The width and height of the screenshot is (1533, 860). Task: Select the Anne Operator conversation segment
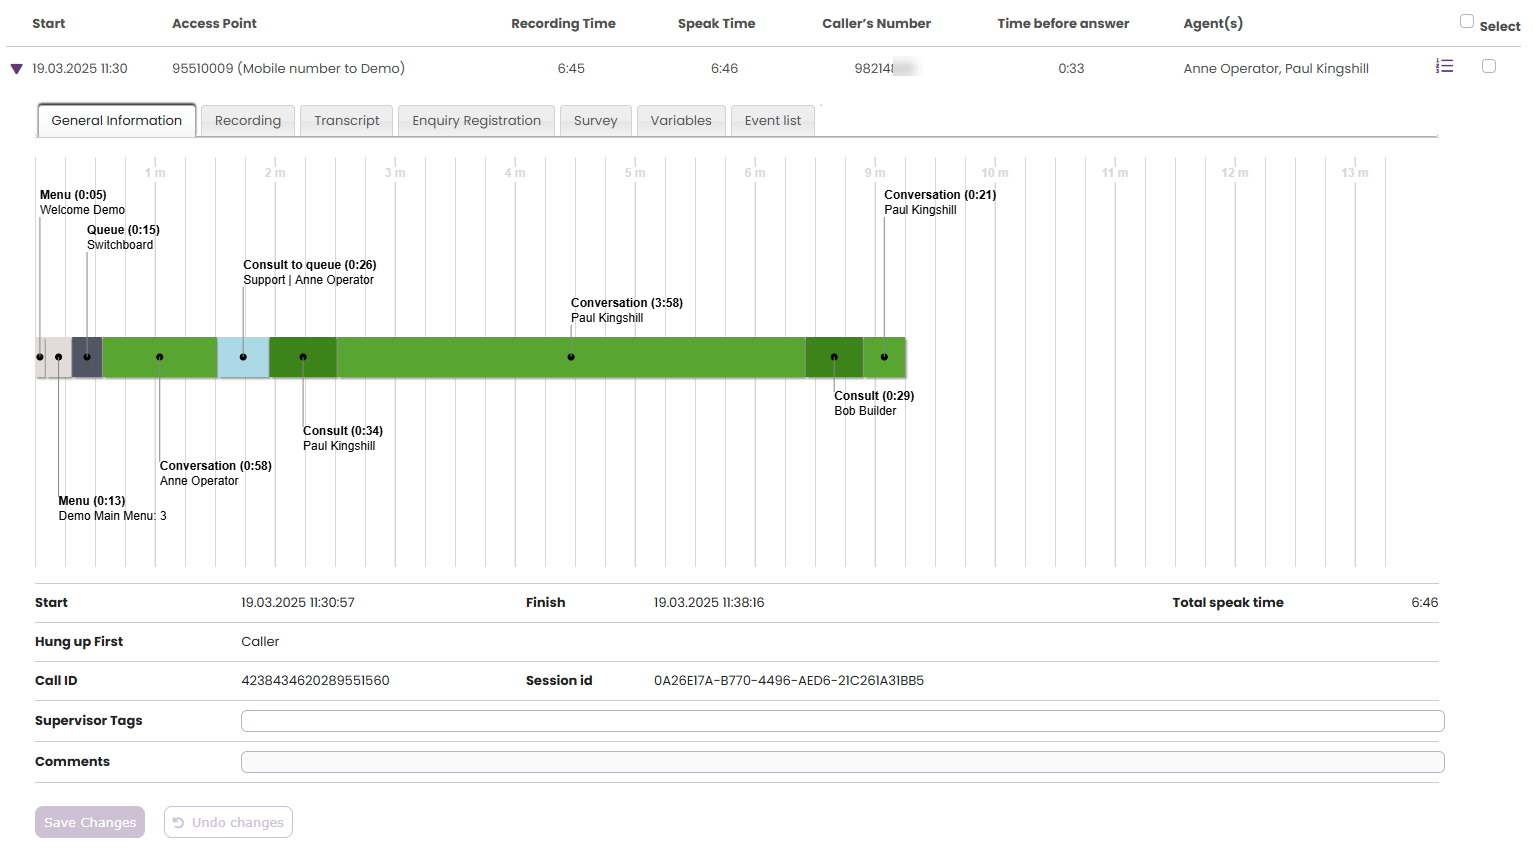coord(160,357)
